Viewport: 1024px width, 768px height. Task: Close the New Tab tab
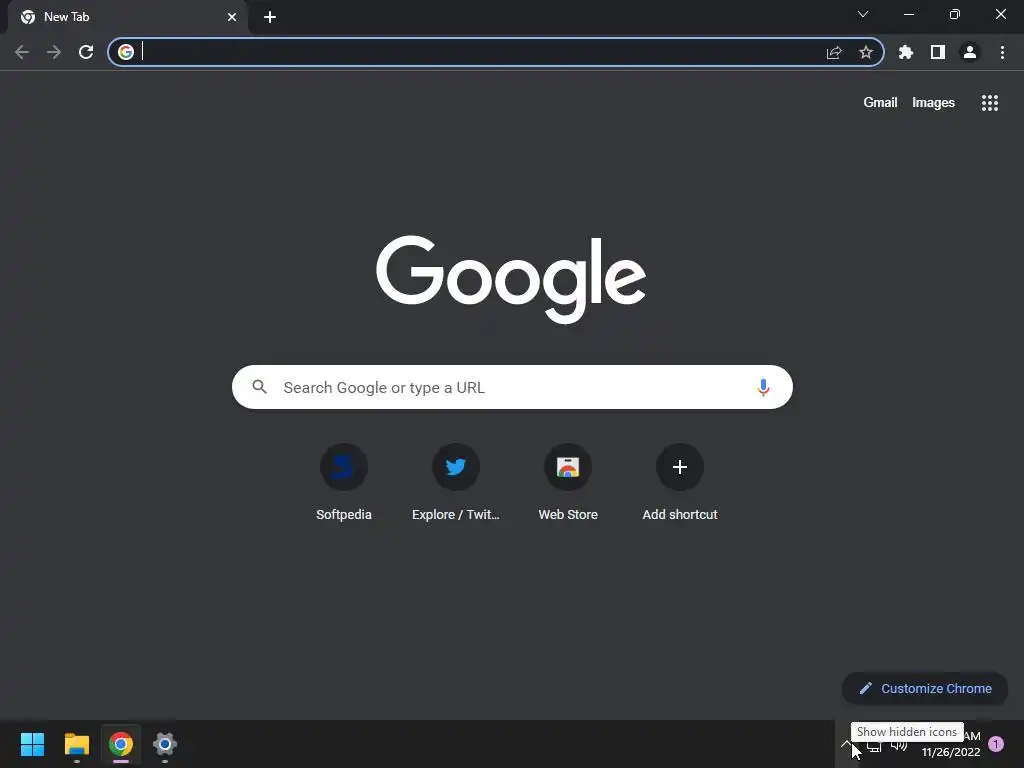tap(232, 17)
